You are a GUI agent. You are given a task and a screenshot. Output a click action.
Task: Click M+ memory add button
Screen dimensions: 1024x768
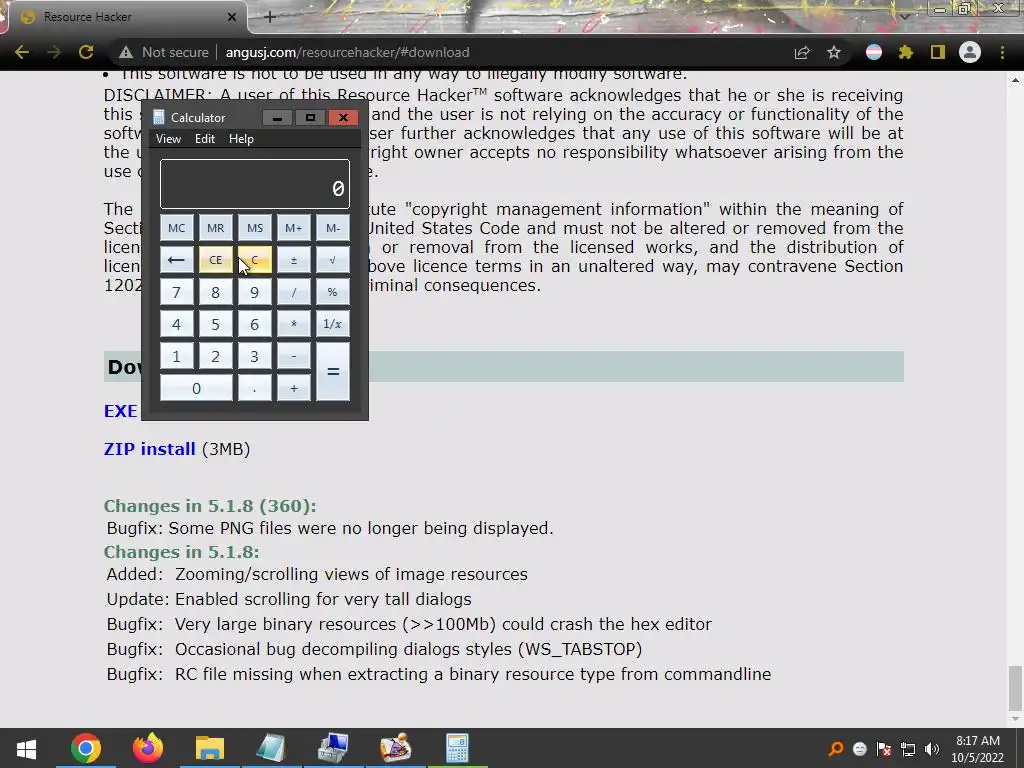294,228
